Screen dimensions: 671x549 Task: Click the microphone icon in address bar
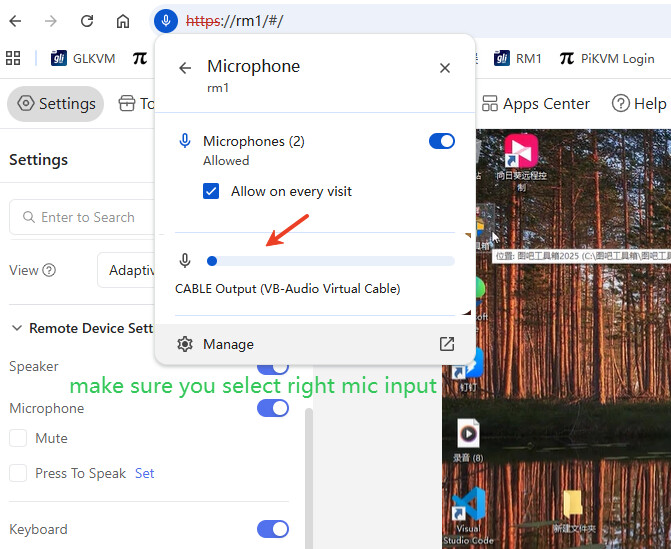167,20
